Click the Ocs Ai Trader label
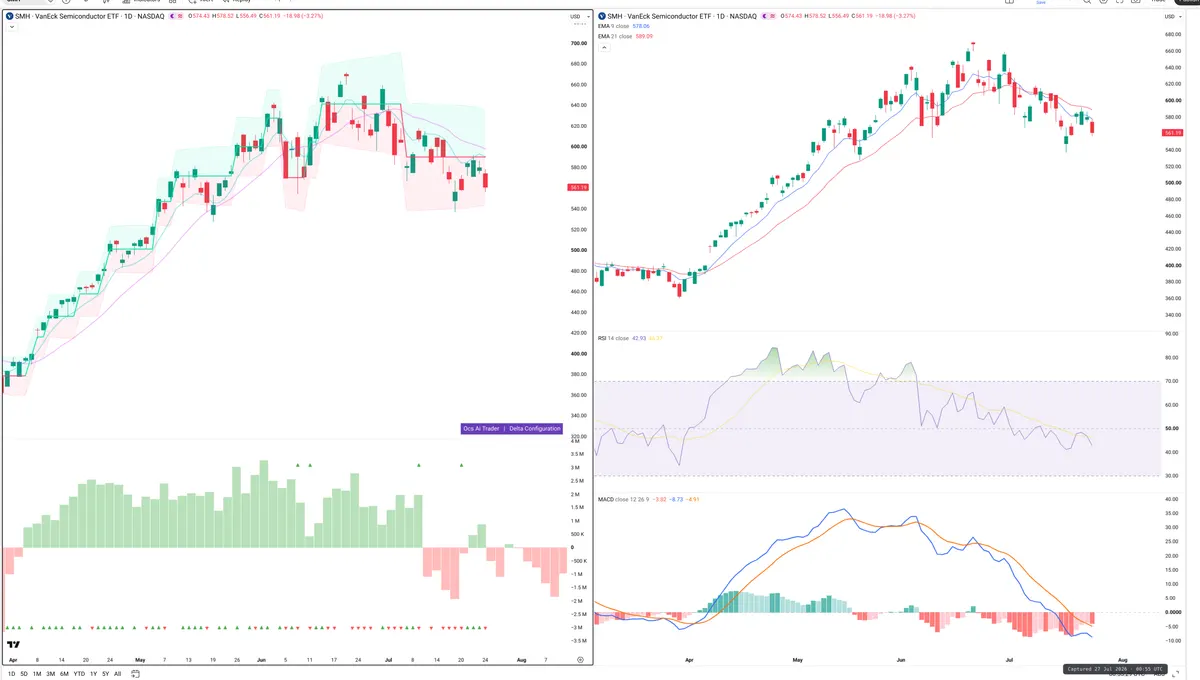The image size is (1200, 680). click(481, 428)
